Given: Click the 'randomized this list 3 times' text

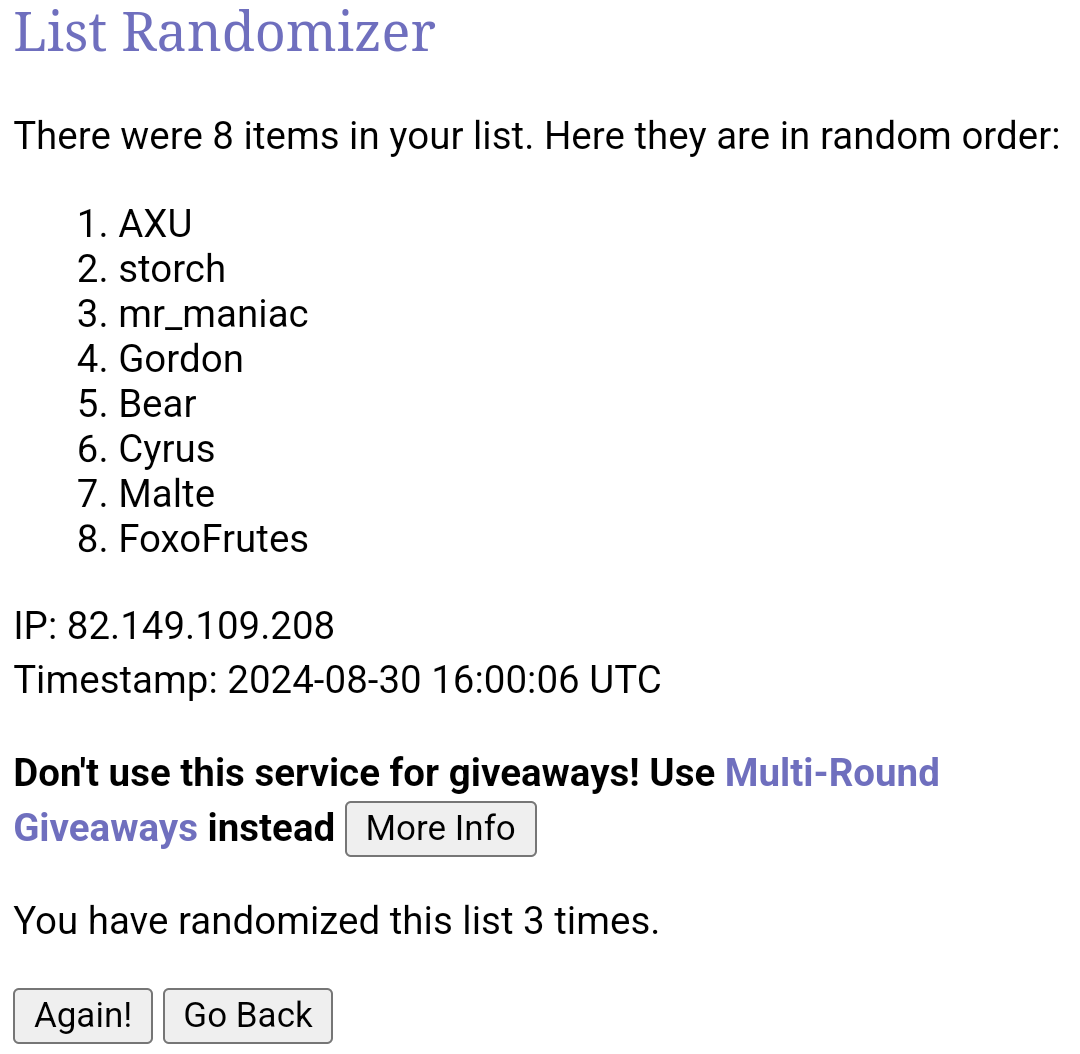Looking at the screenshot, I should point(336,920).
